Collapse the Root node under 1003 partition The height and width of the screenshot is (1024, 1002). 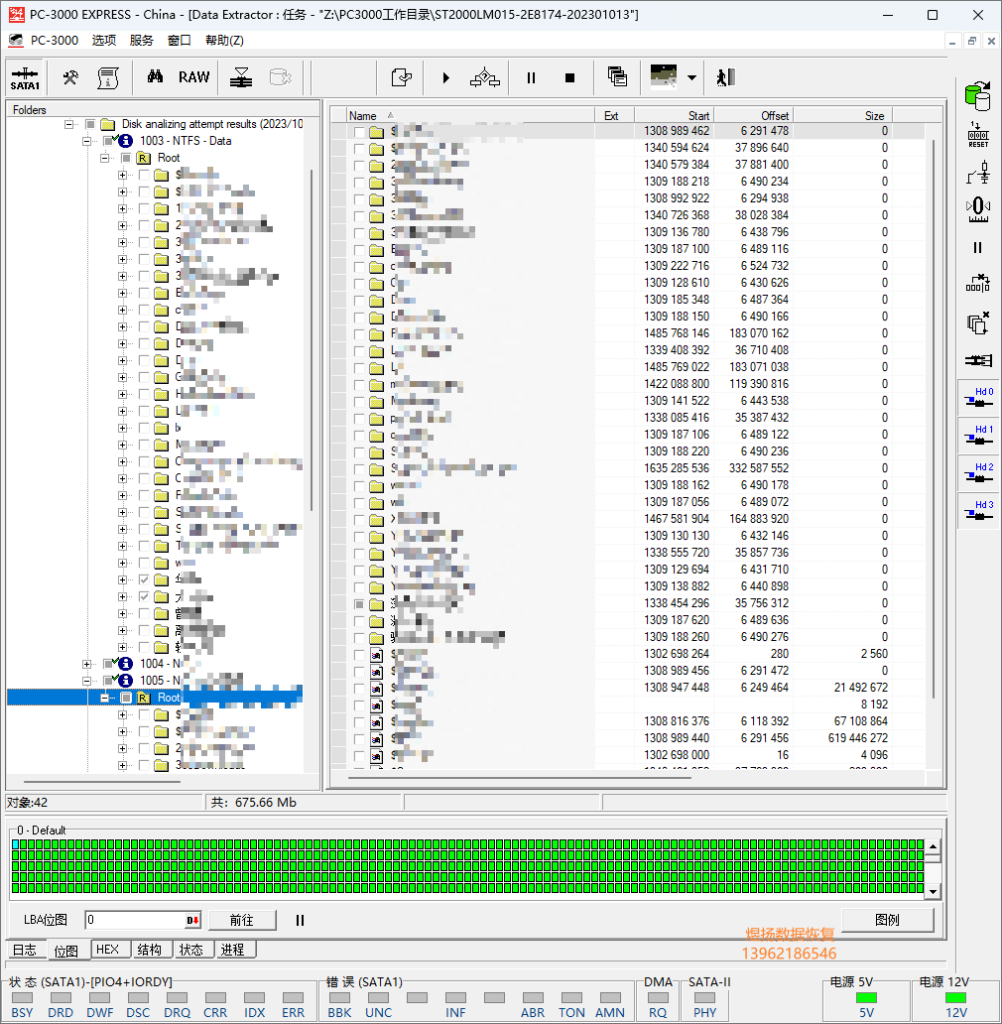[104, 158]
